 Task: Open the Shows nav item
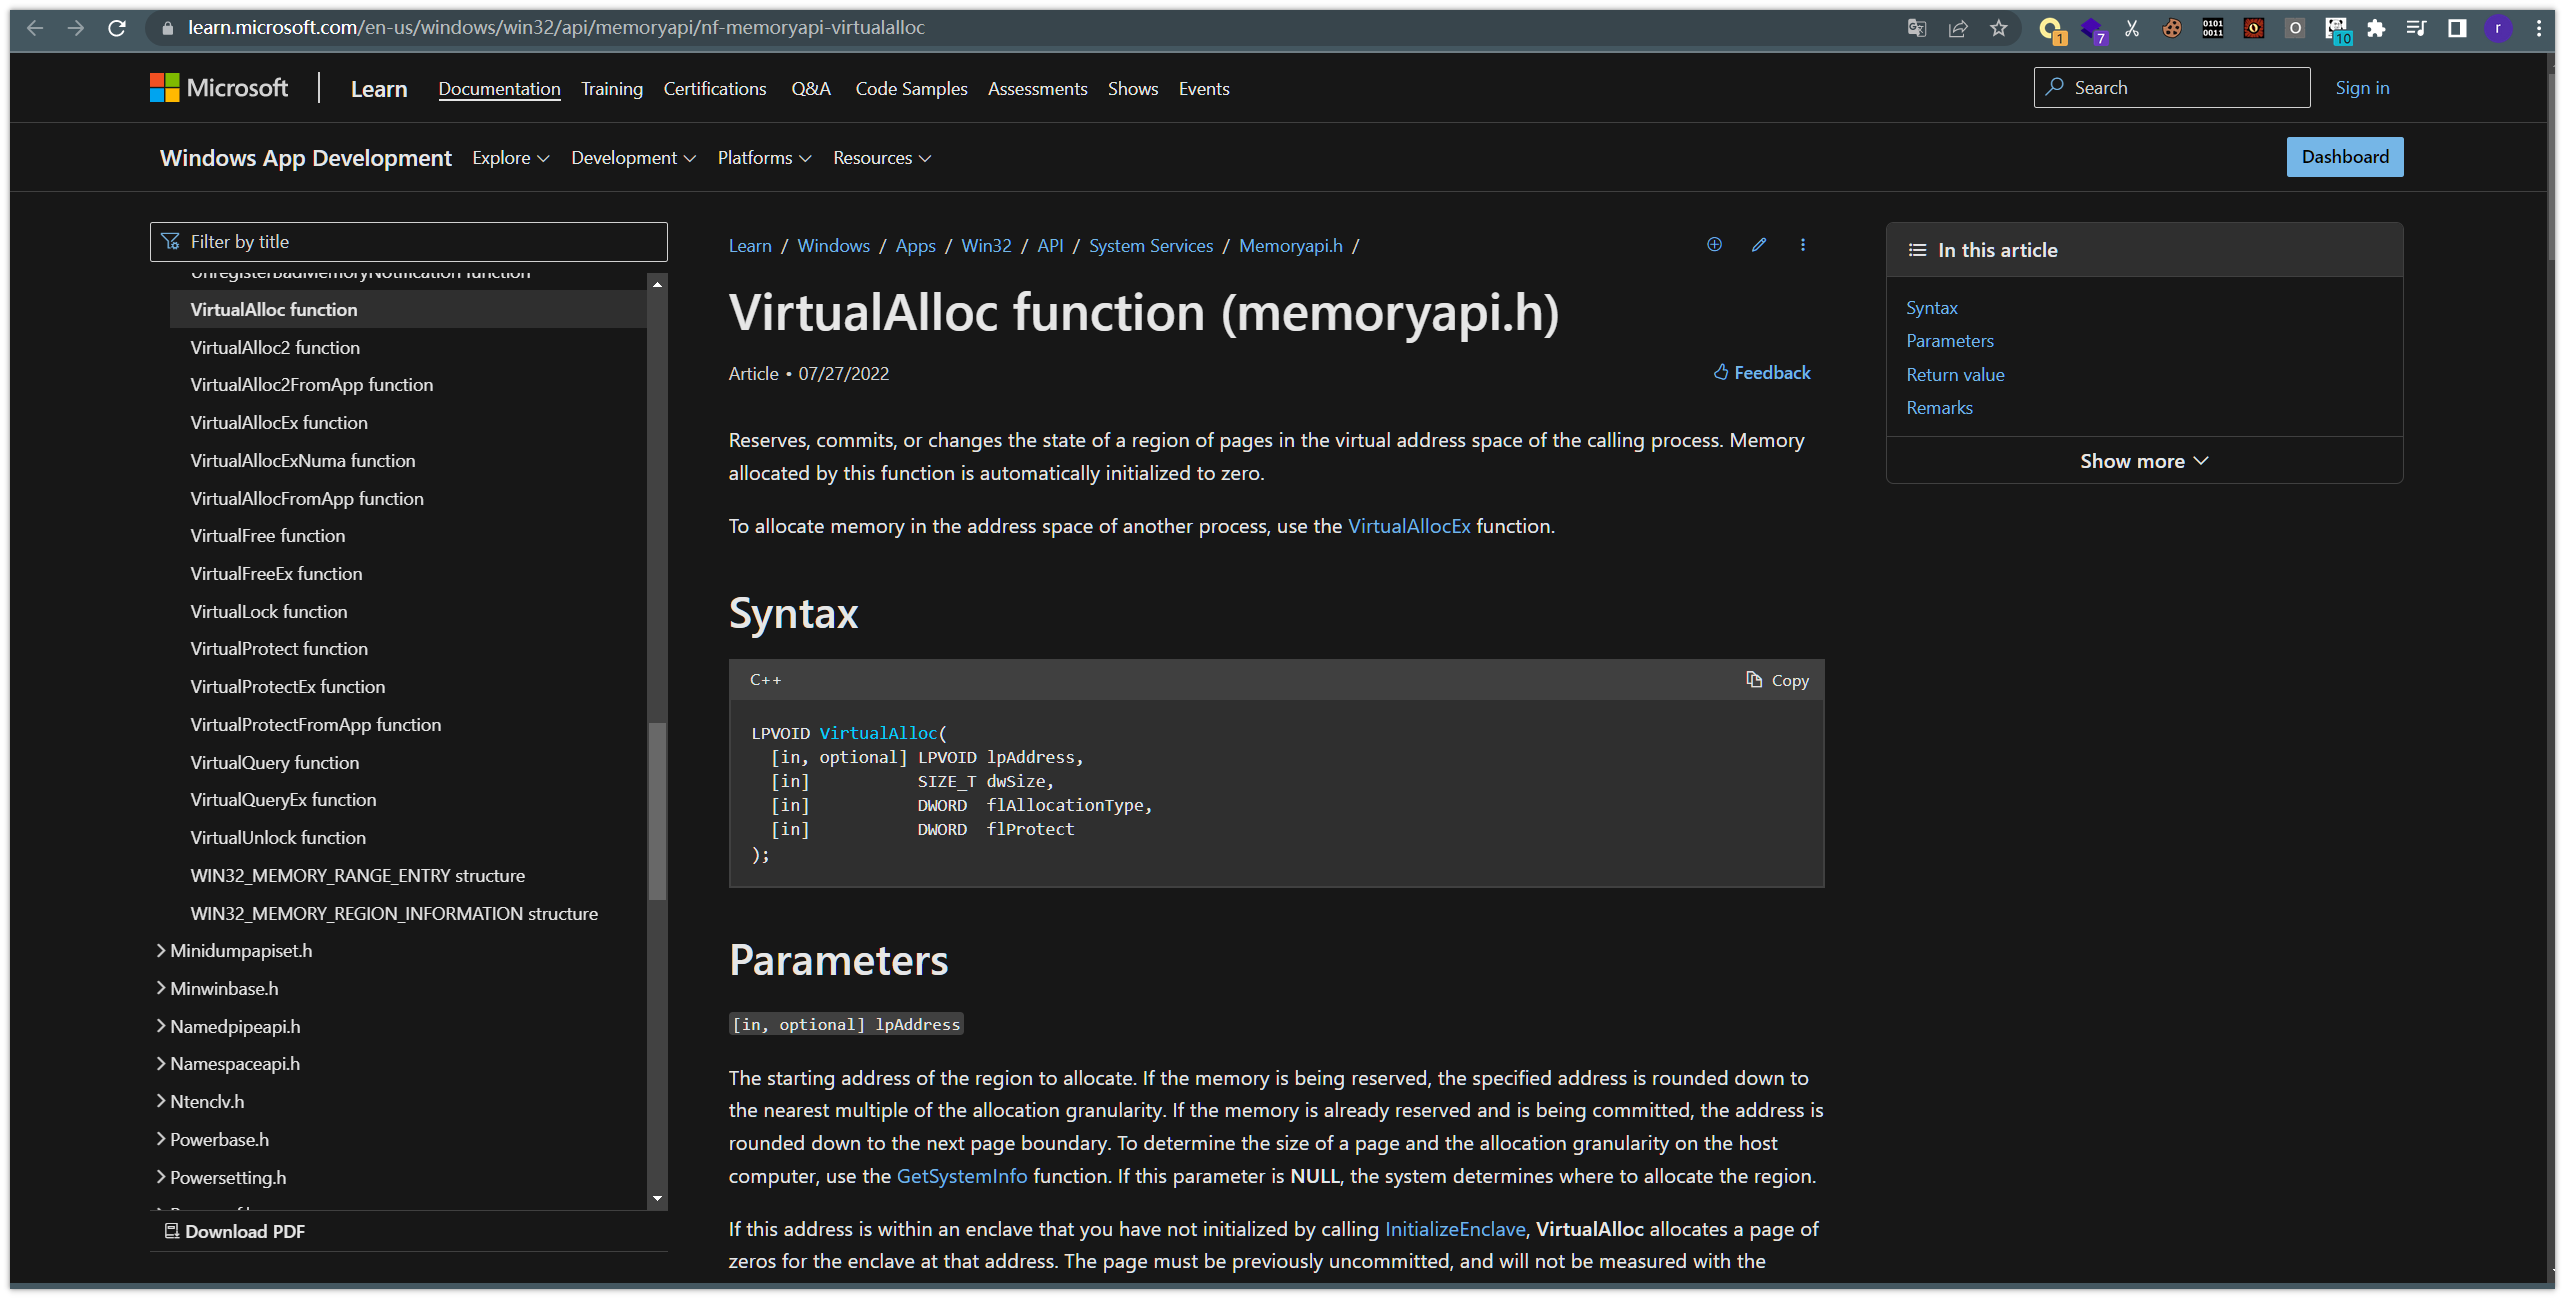(1133, 89)
